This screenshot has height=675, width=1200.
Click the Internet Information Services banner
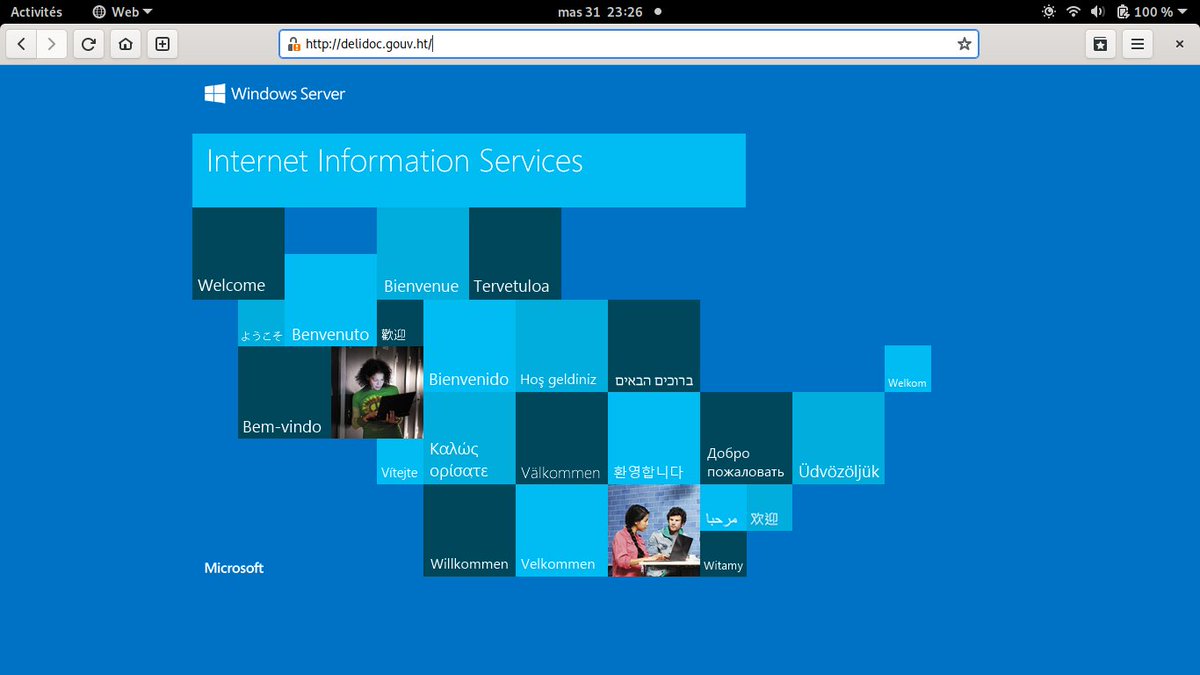pos(468,170)
